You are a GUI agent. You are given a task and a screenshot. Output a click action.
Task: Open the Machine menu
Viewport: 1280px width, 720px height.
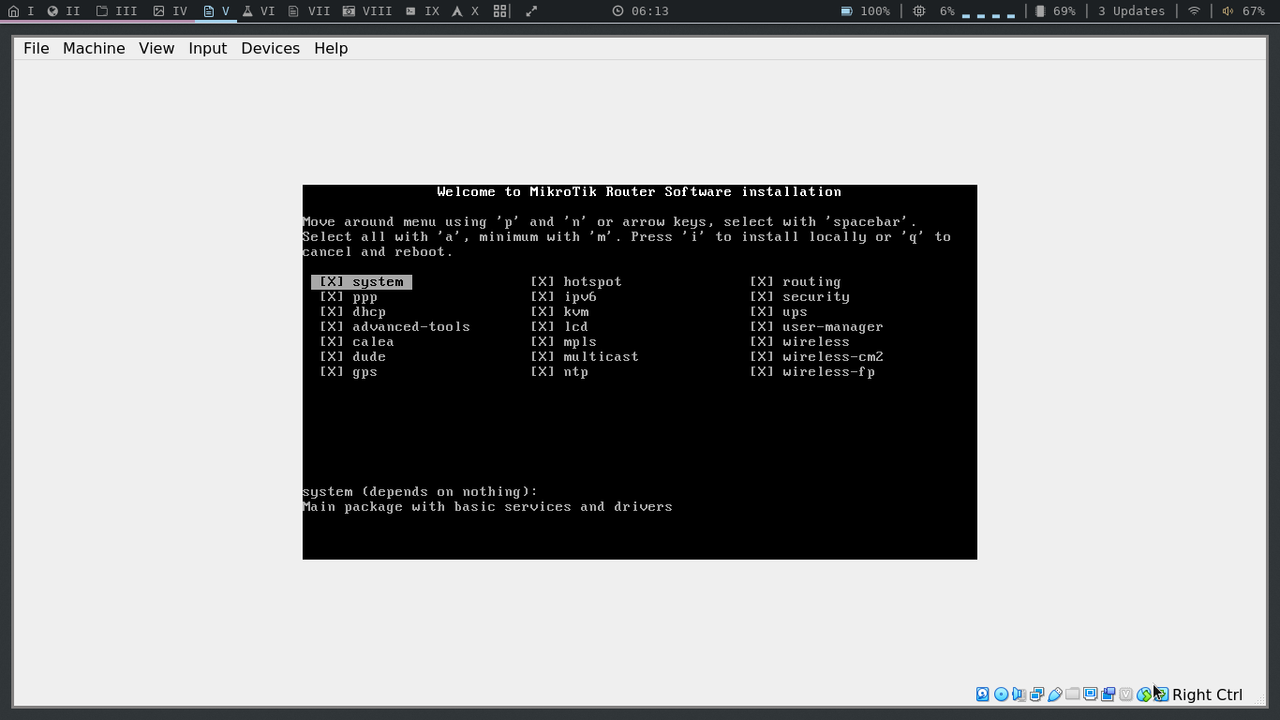94,48
